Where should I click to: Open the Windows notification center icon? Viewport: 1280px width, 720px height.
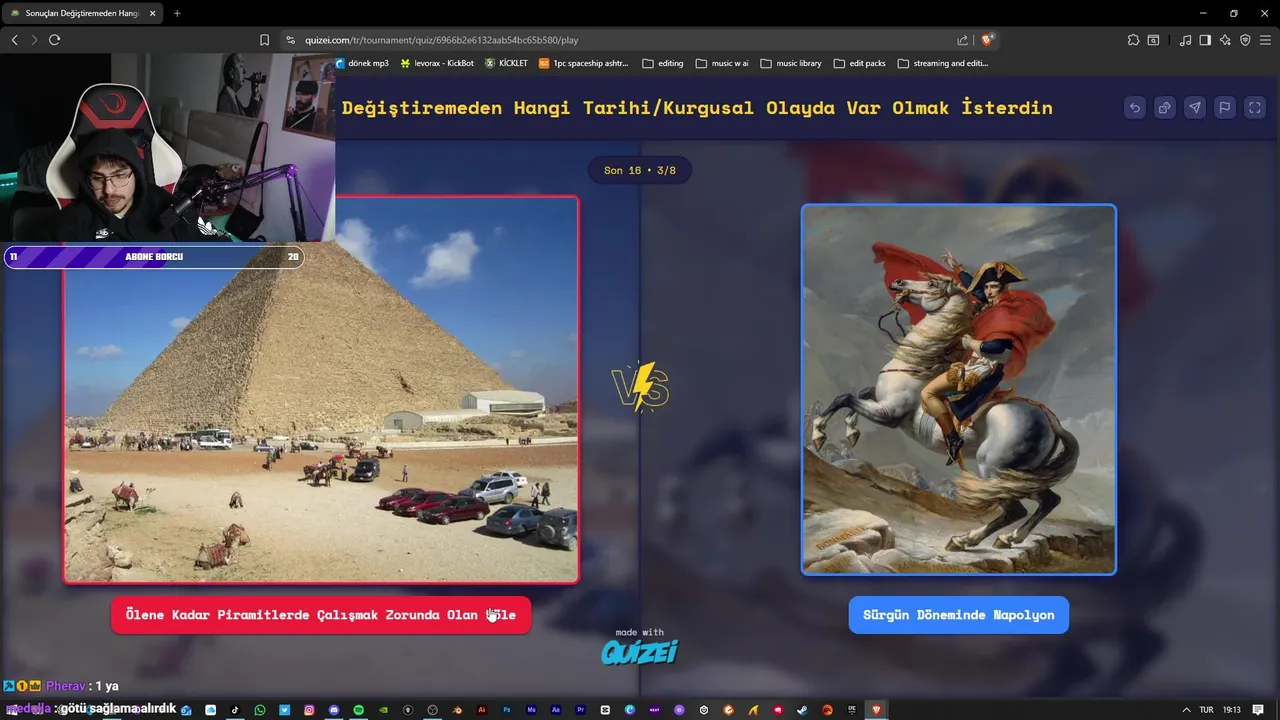[x=1258, y=710]
